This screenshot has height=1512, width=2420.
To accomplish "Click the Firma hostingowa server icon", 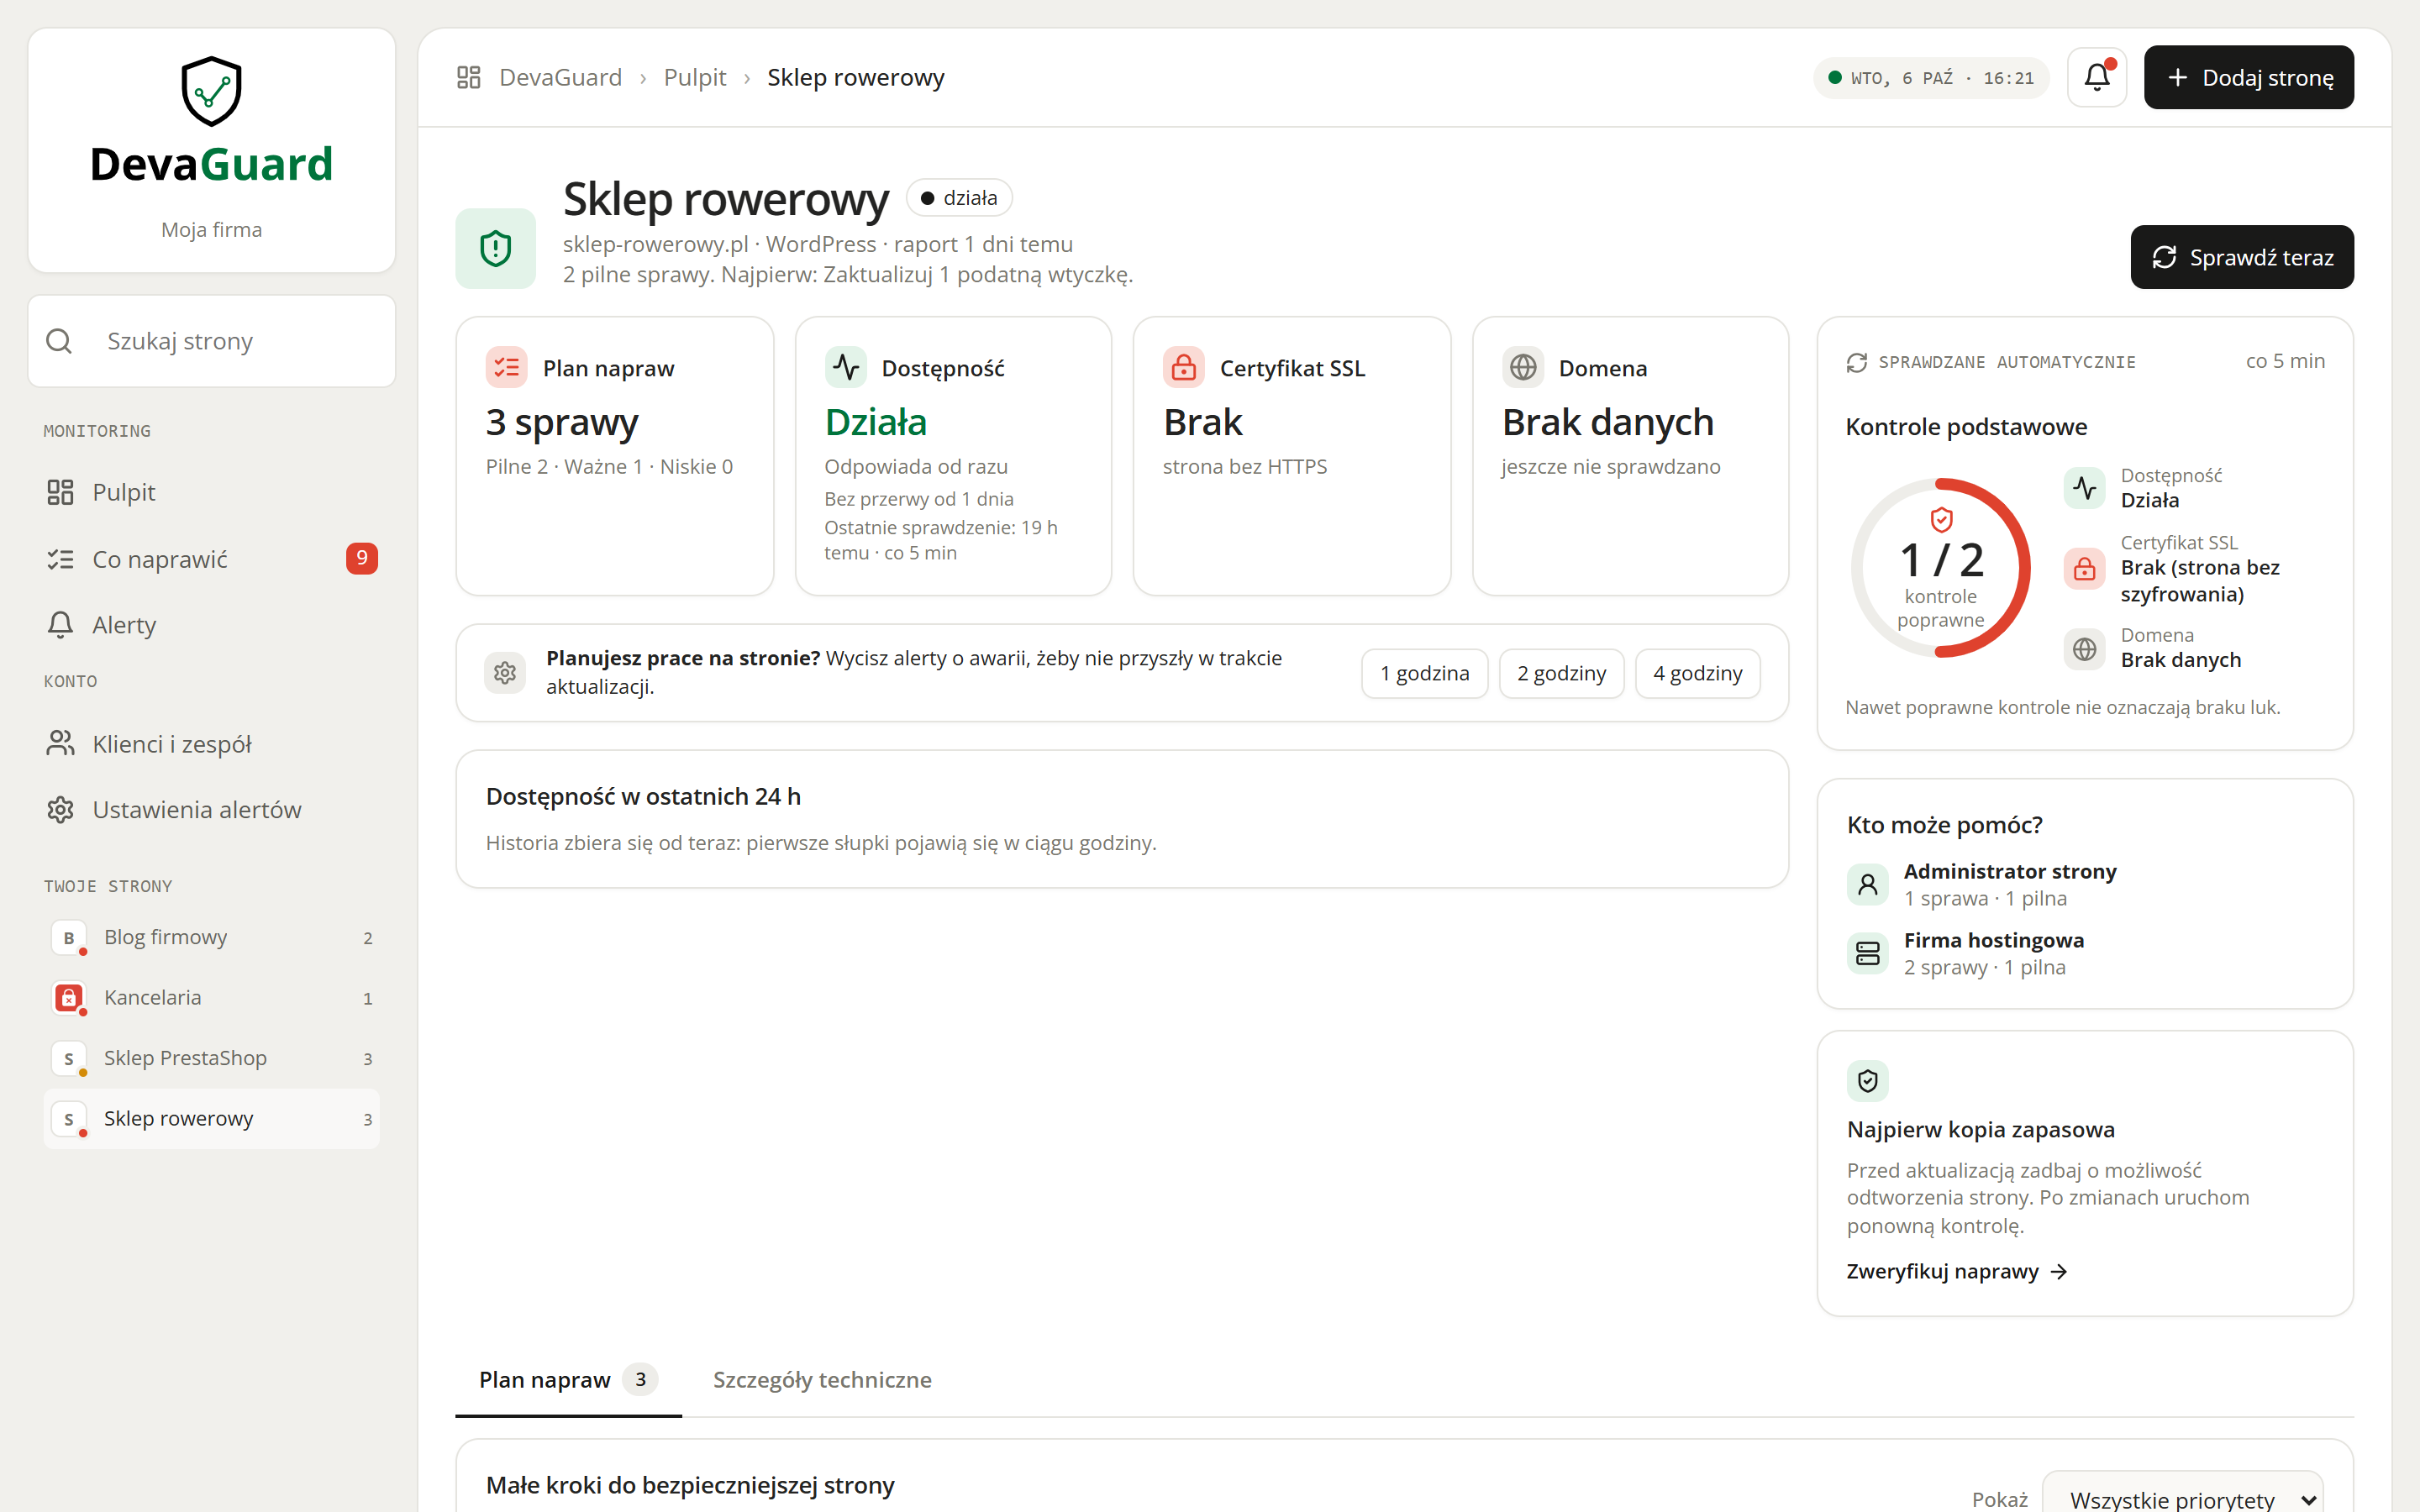I will click(x=1867, y=953).
